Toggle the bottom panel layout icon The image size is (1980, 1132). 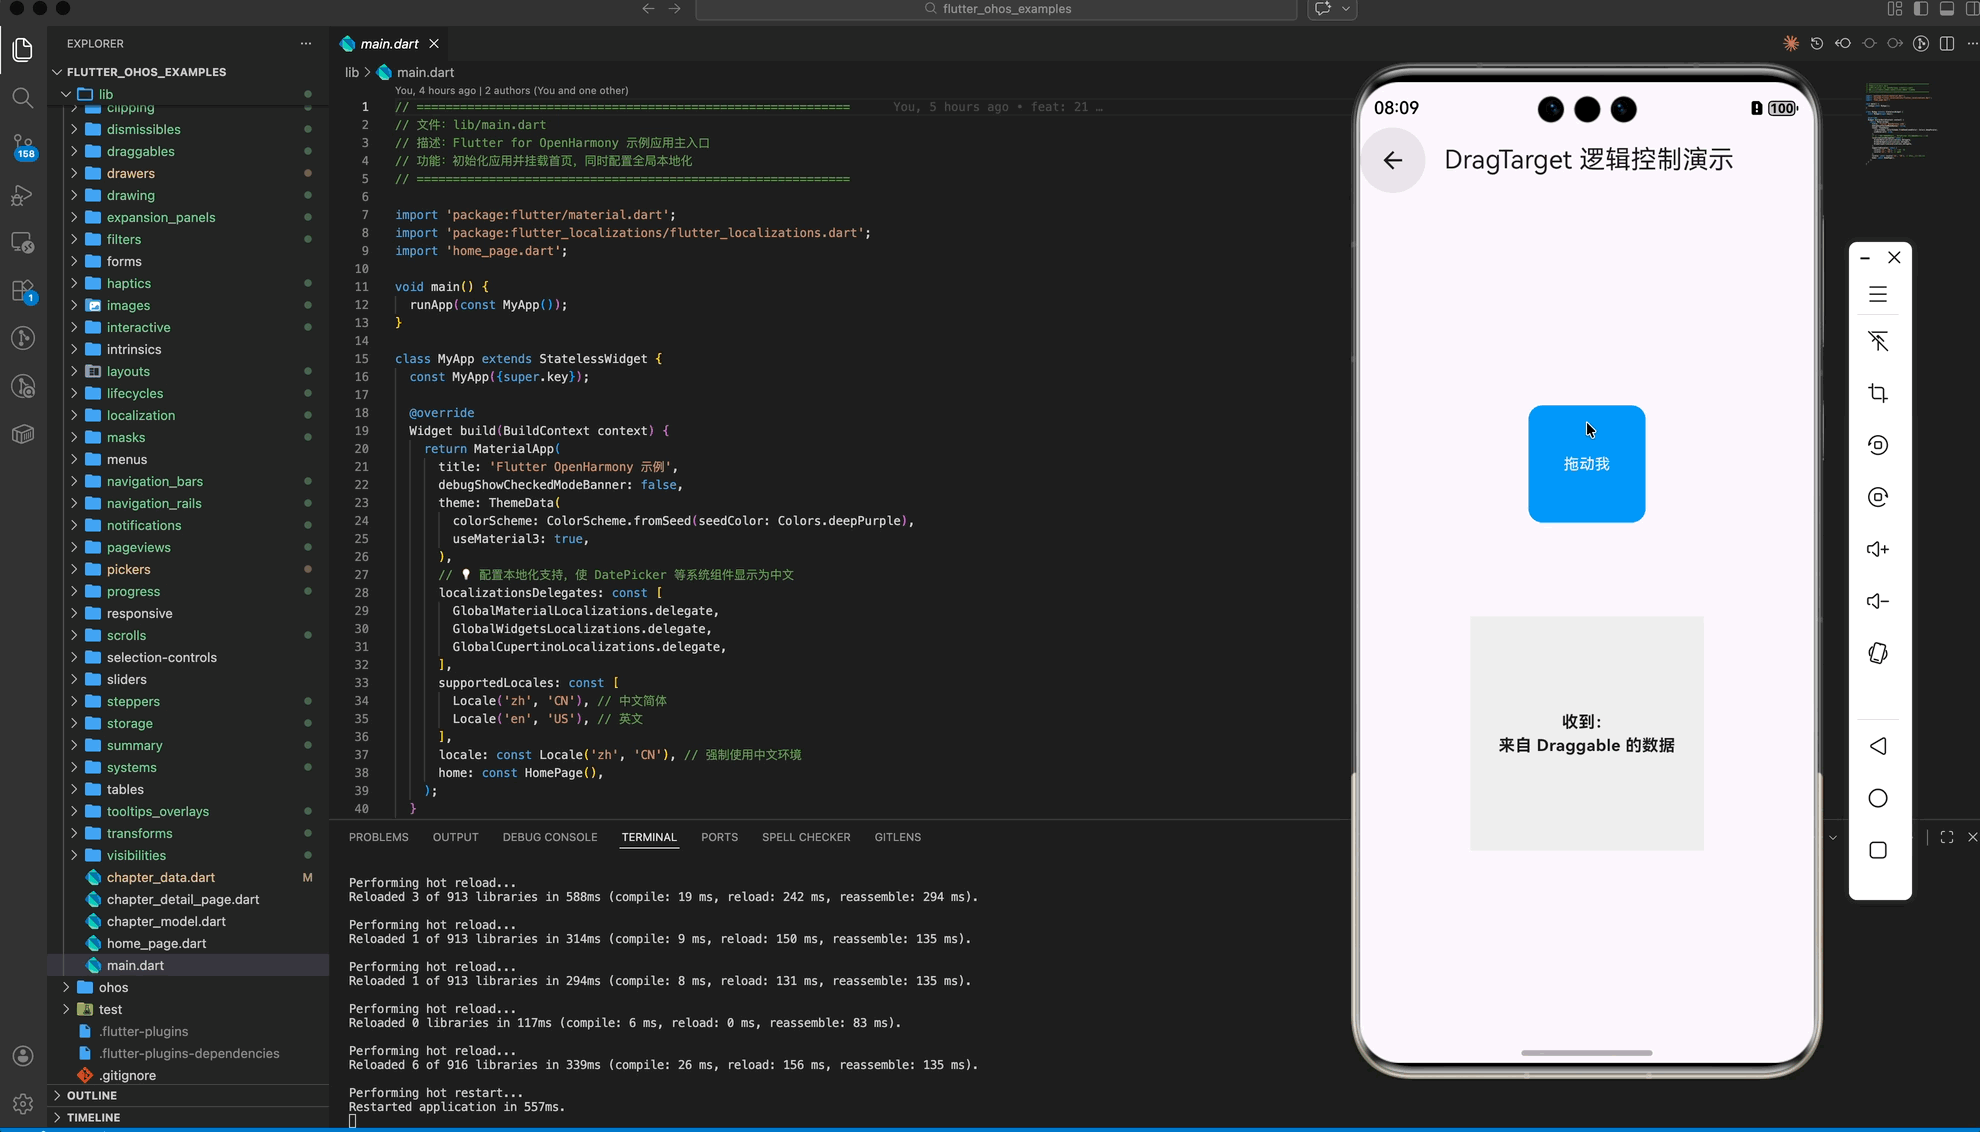tap(1946, 9)
